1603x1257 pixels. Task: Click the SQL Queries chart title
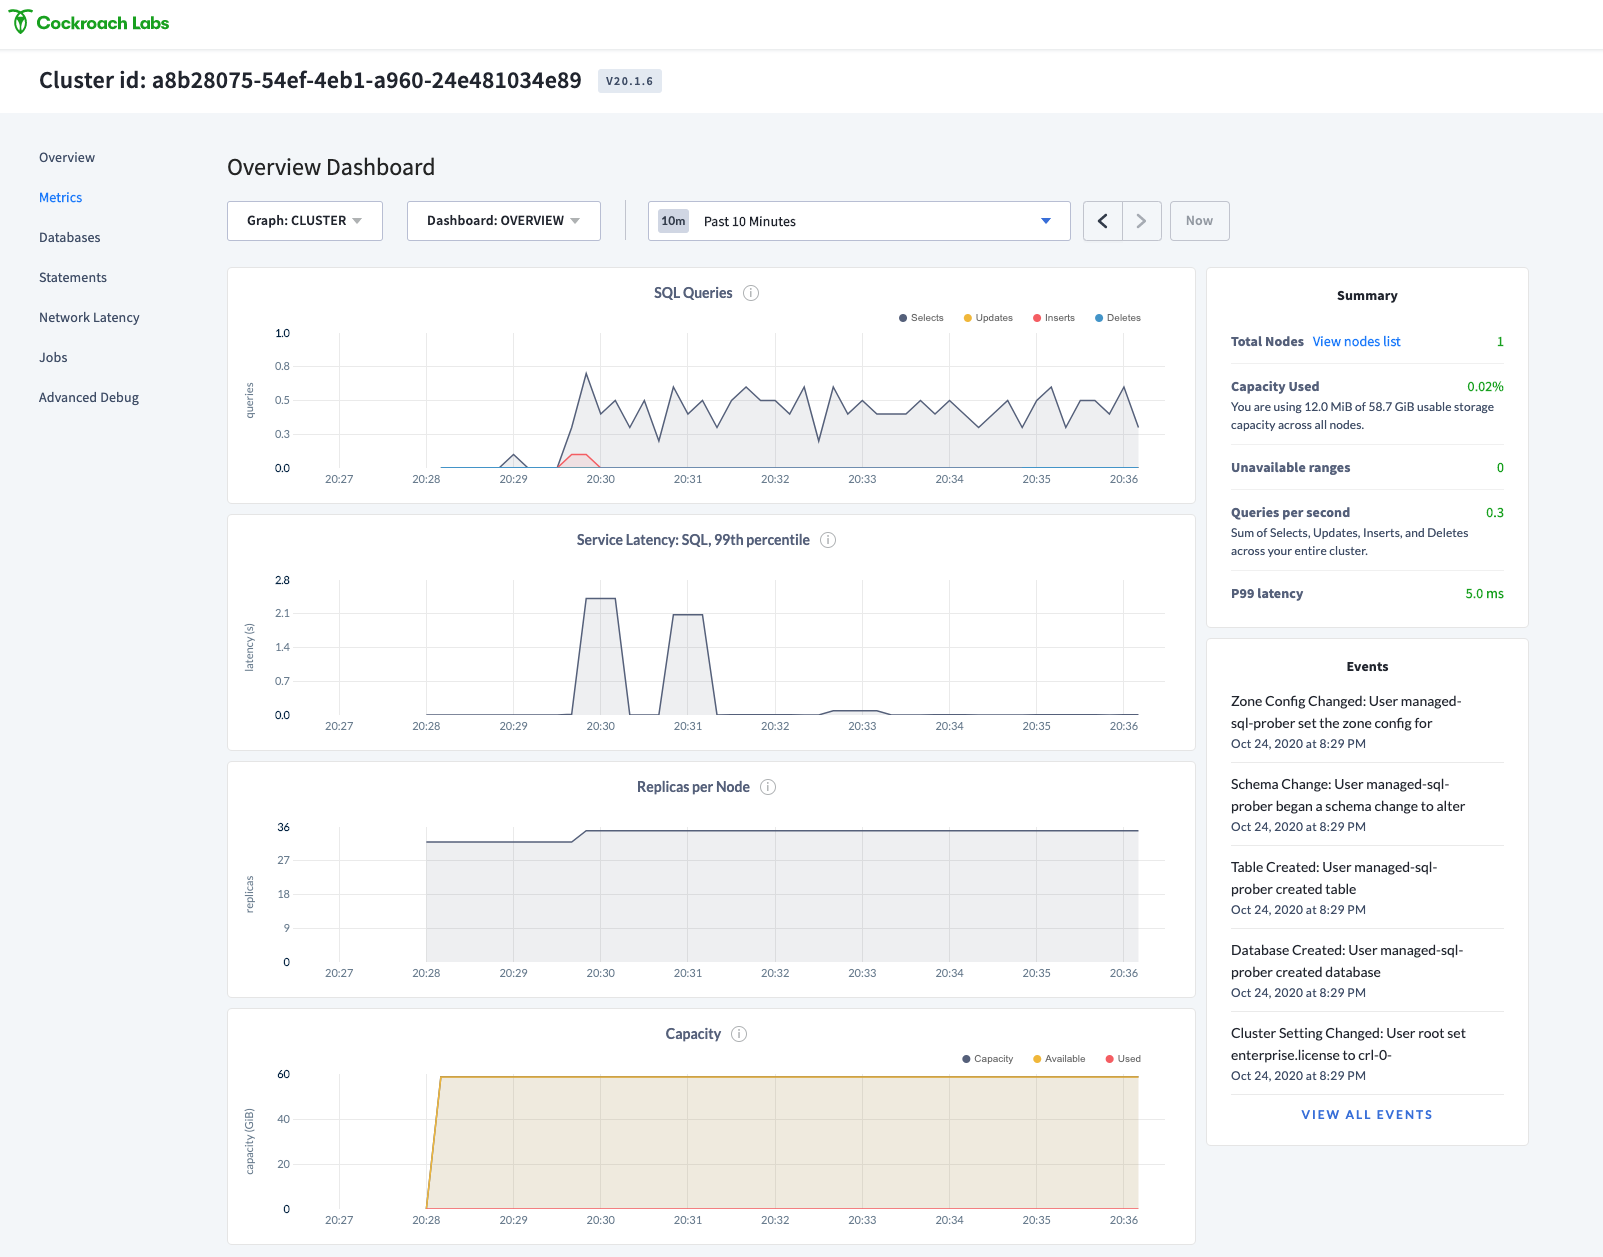pos(693,293)
